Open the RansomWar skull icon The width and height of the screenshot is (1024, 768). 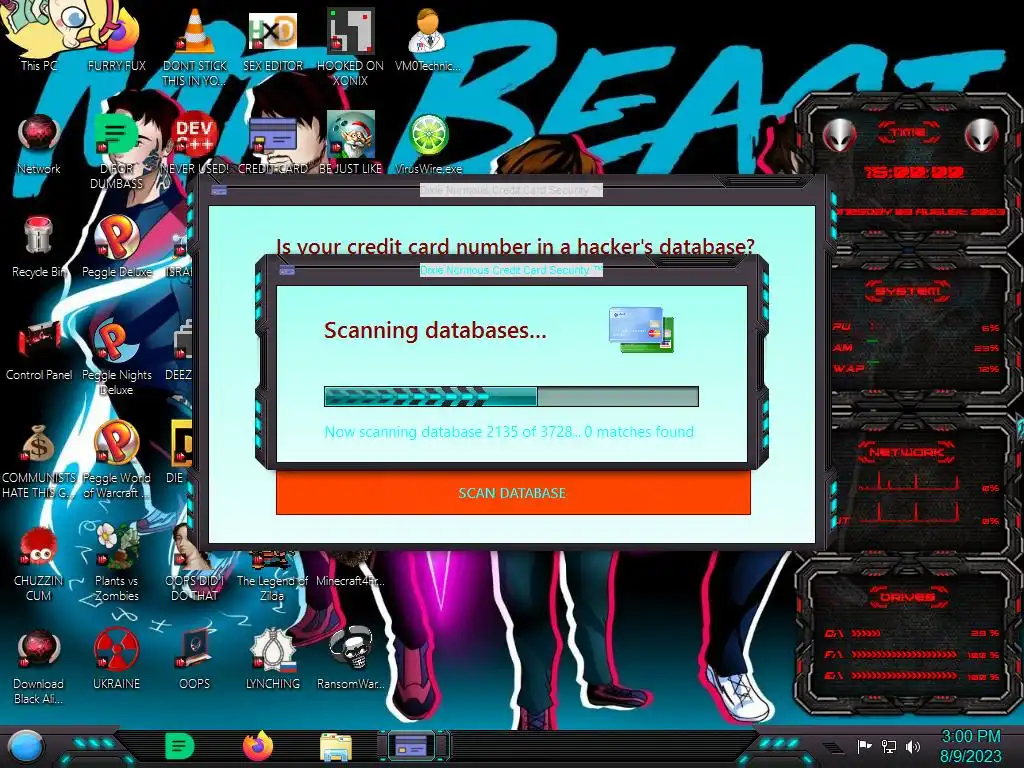tap(350, 648)
